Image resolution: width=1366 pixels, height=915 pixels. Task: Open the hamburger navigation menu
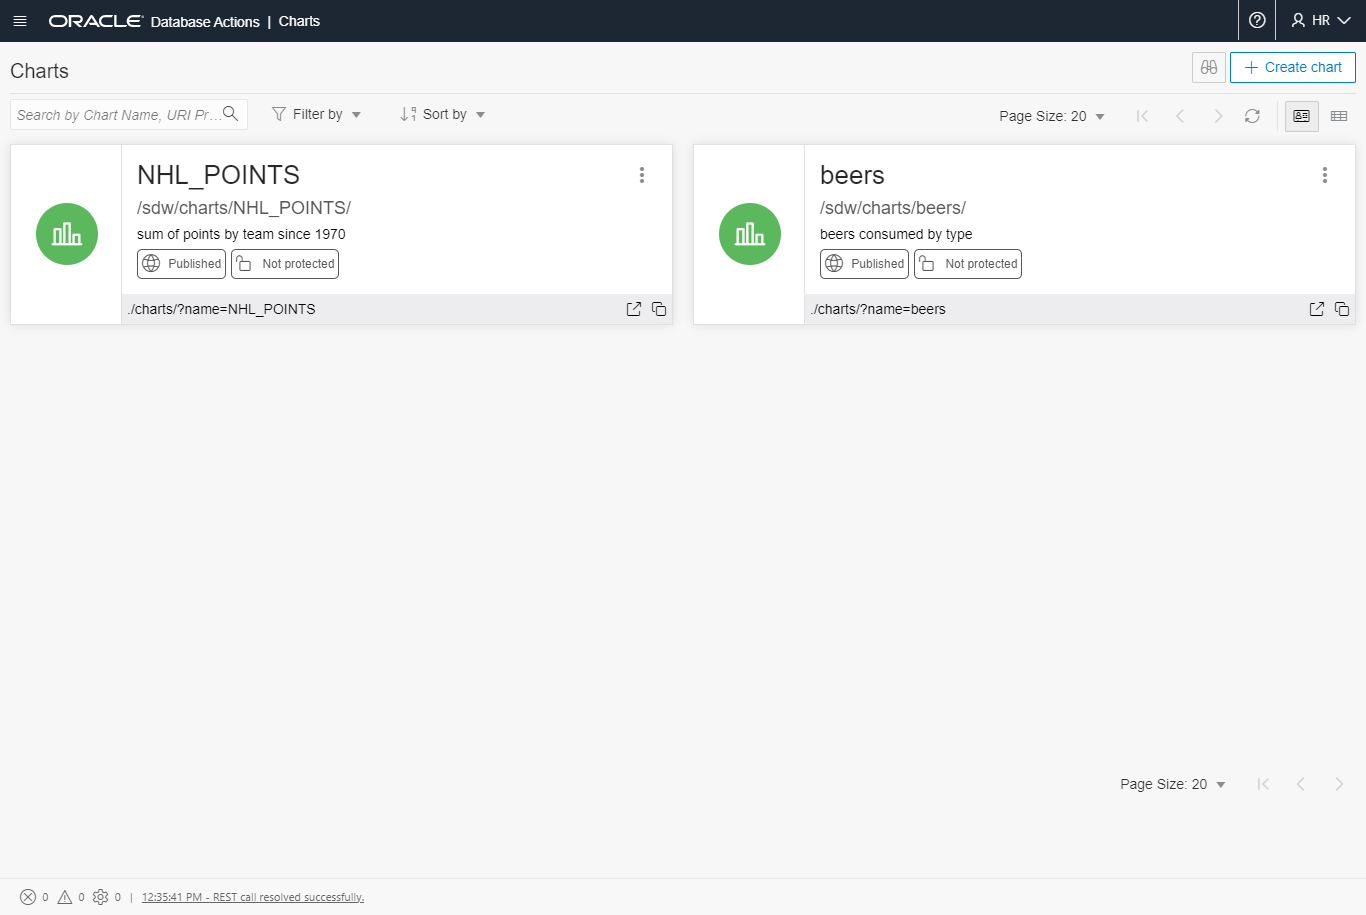[x=20, y=21]
